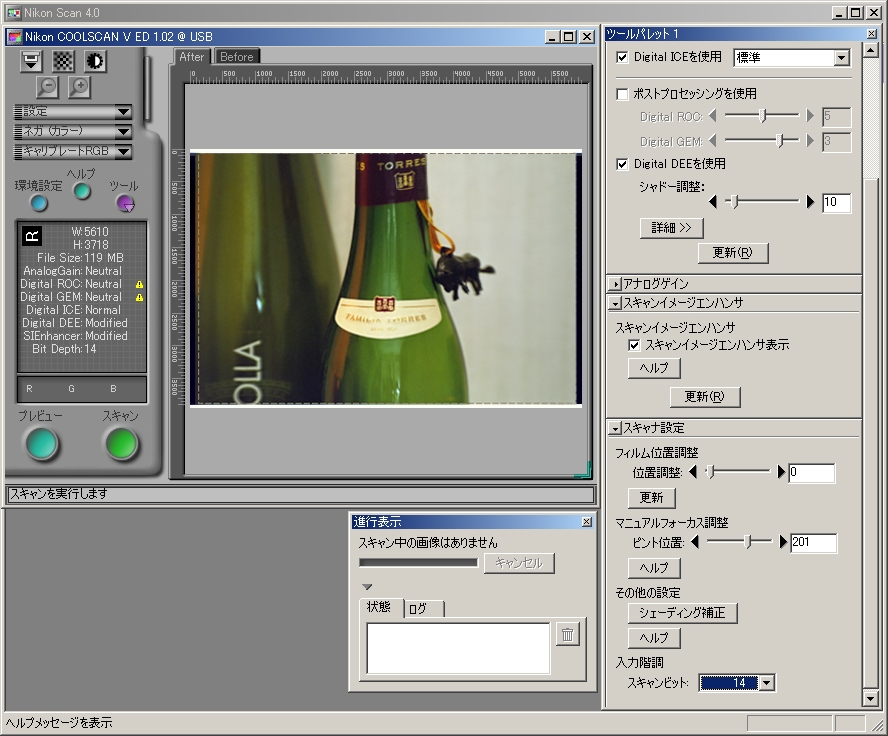Toggle スキャンイメージエンハンサ表示 checkbox
This screenshot has width=888, height=736.
coord(634,345)
